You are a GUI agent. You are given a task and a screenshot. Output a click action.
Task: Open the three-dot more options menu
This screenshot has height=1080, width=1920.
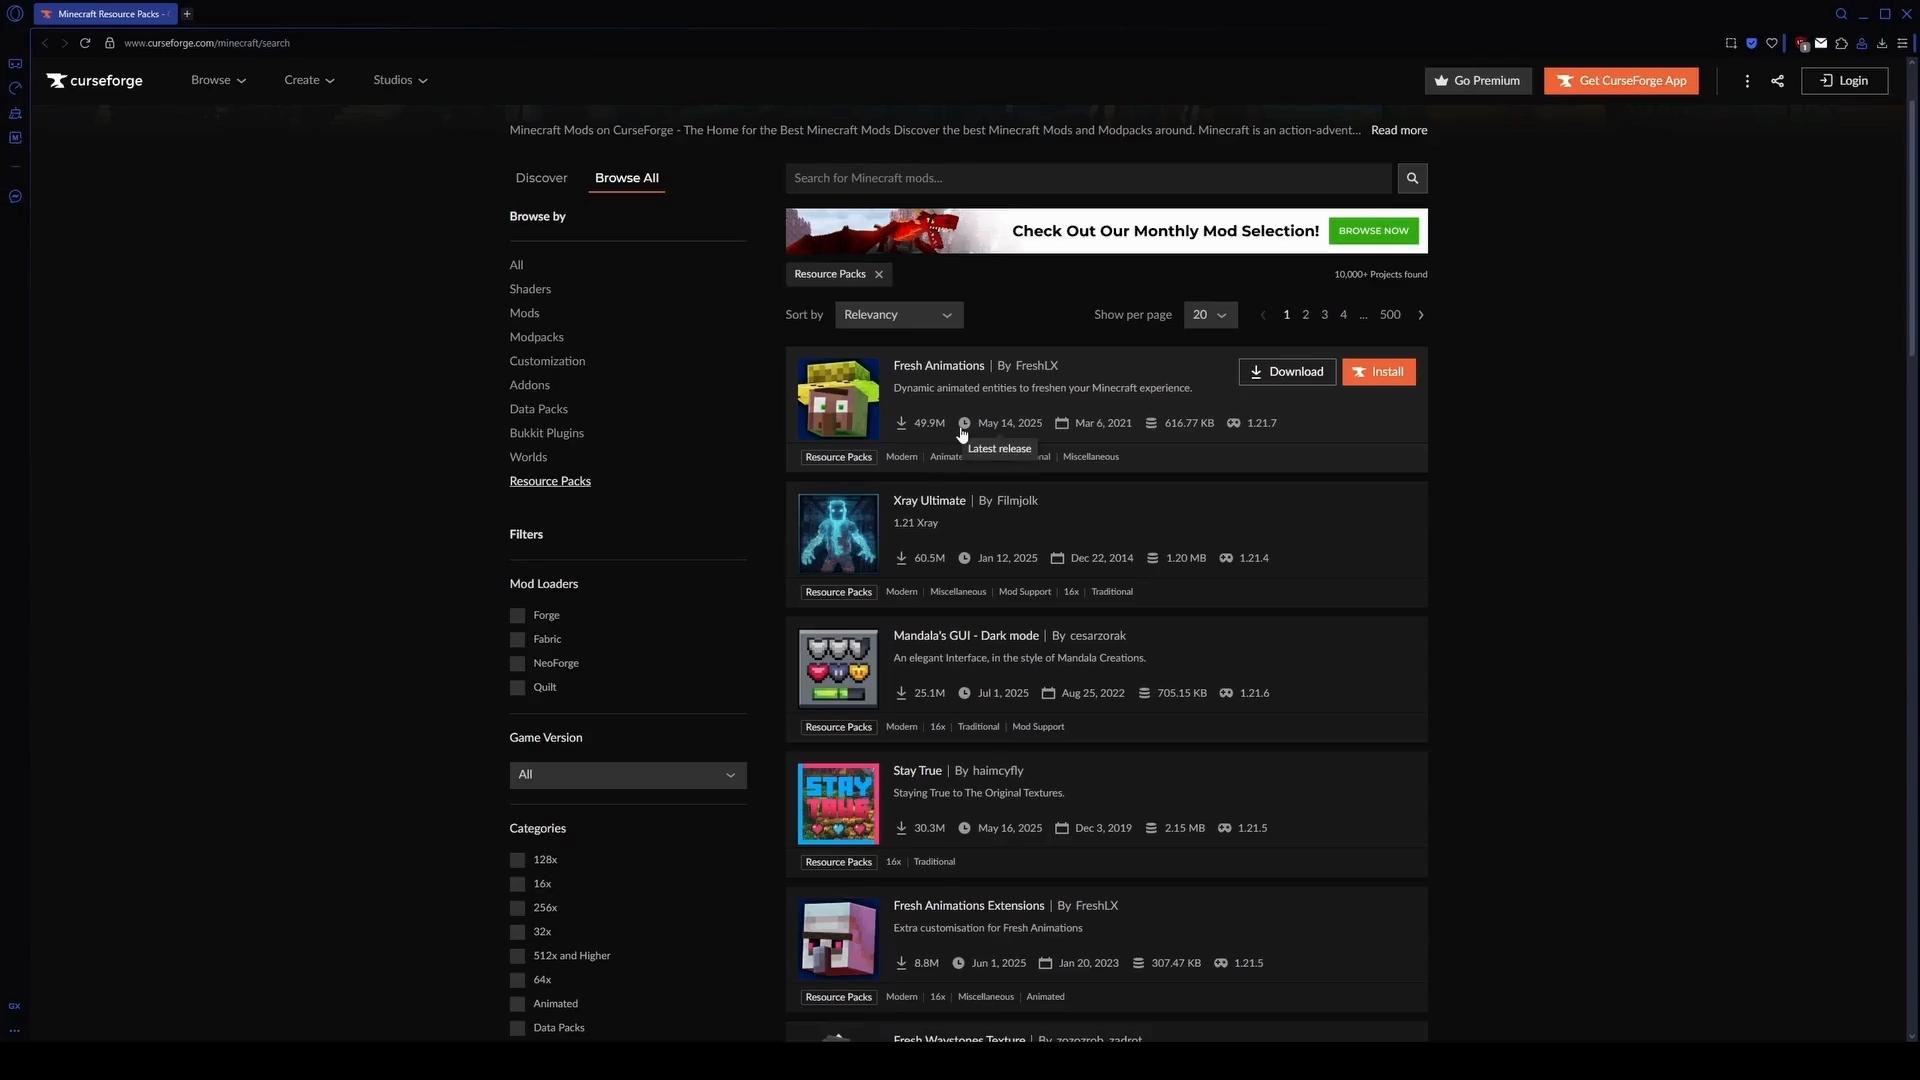pos(1747,81)
